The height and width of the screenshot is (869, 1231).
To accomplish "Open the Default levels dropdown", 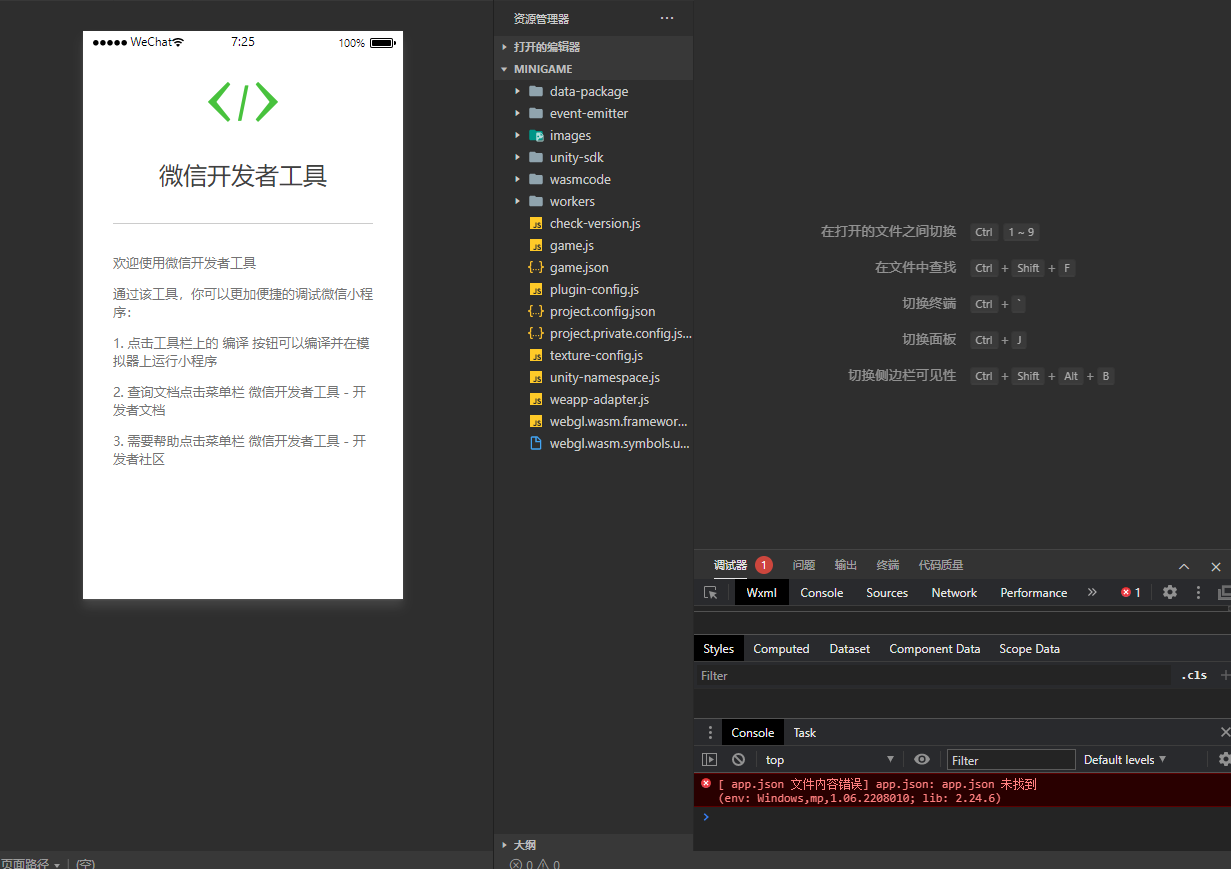I will (x=1125, y=760).
